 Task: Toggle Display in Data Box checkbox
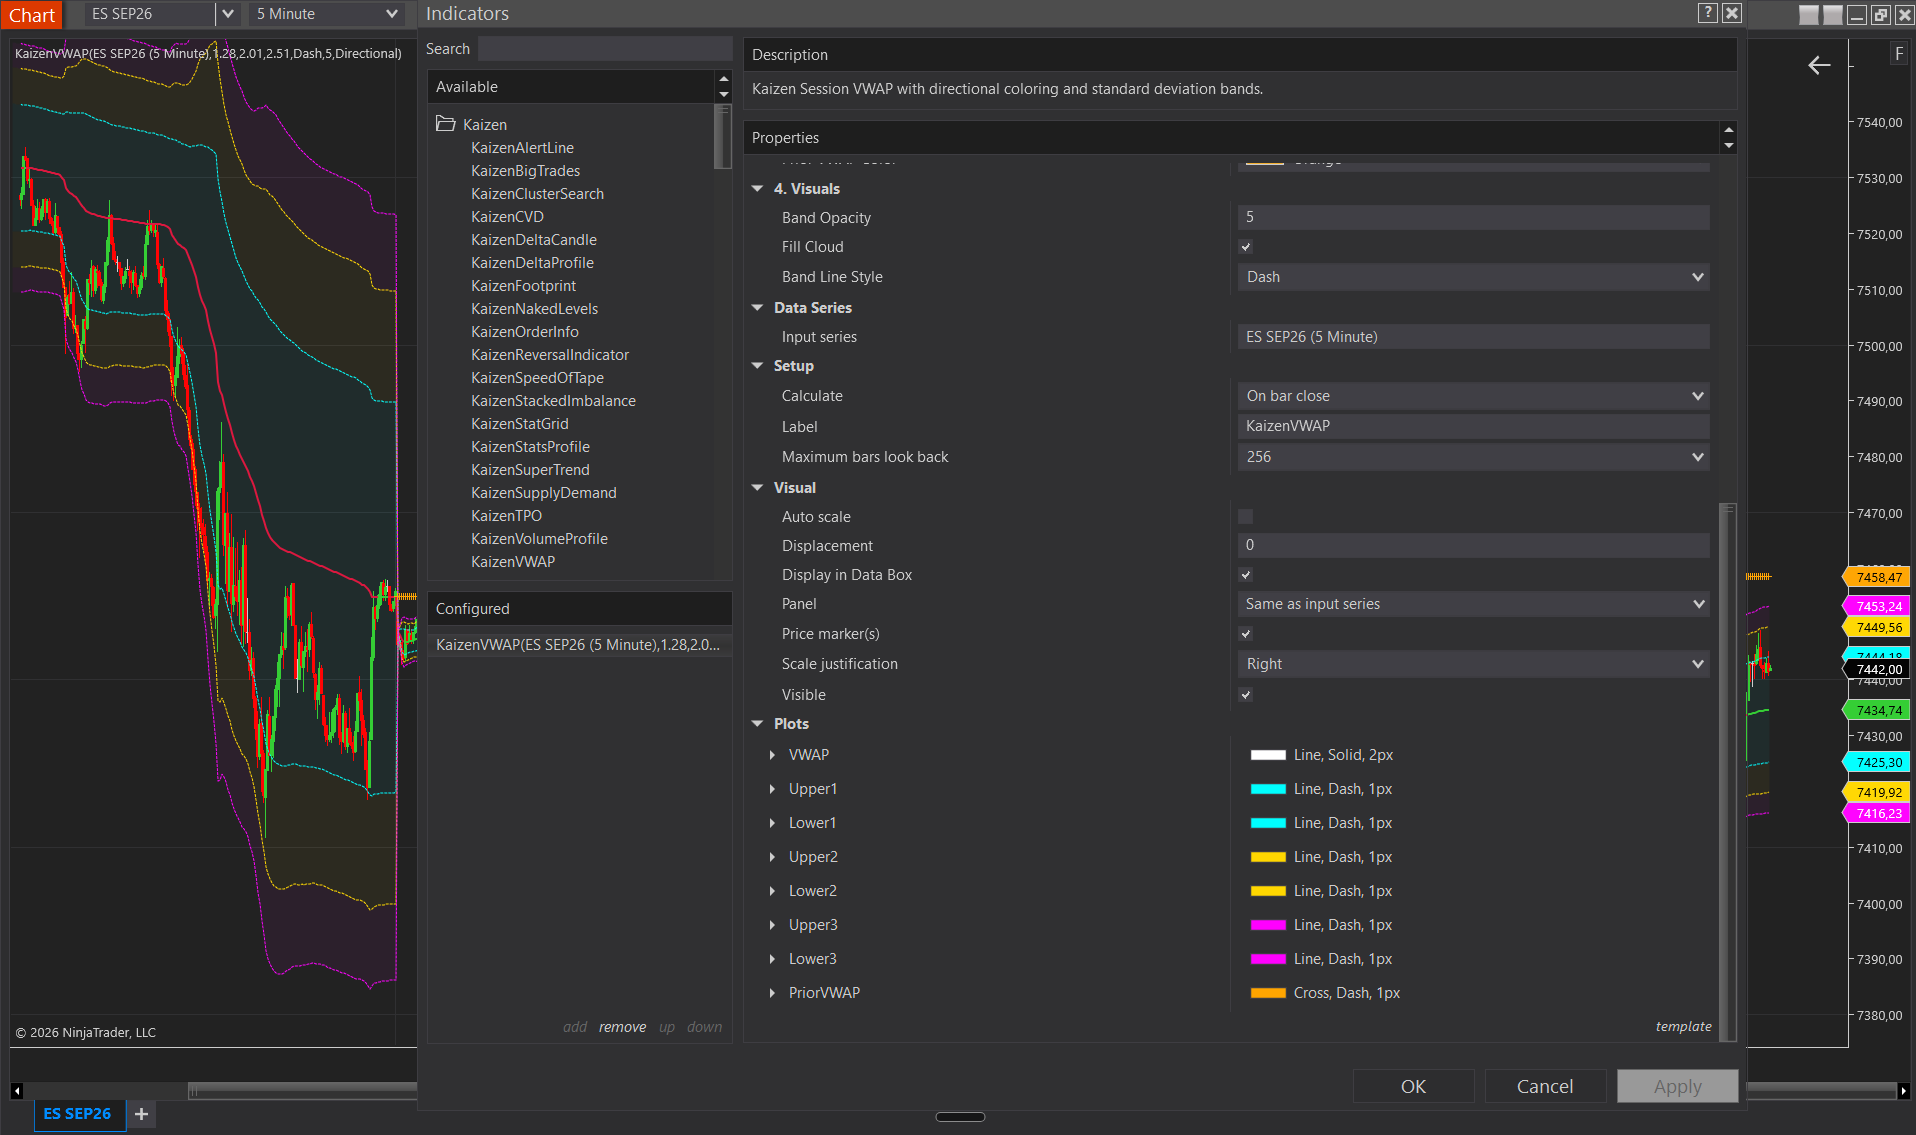point(1246,575)
